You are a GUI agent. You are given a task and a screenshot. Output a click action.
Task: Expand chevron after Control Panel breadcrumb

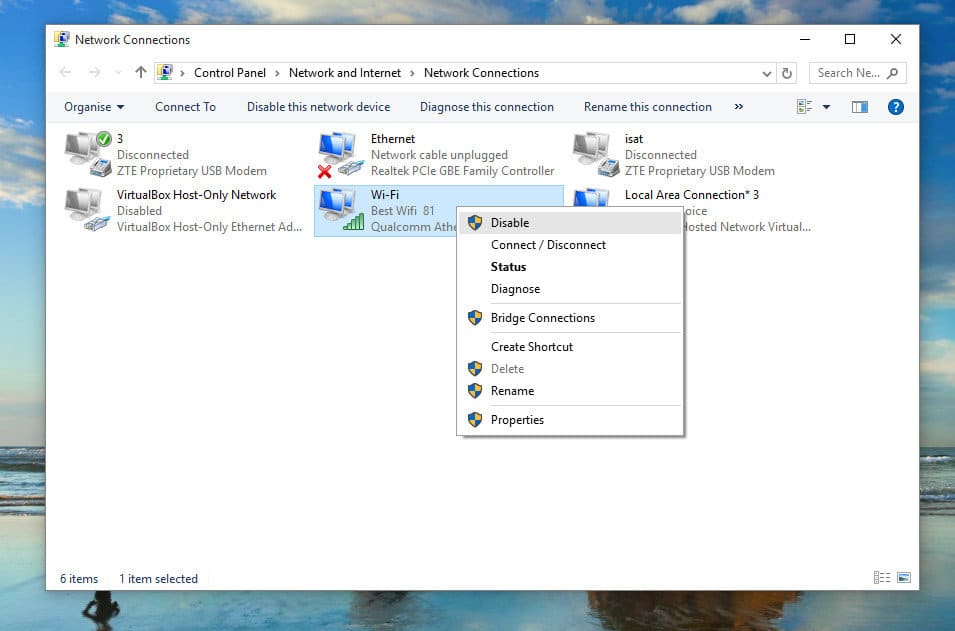click(x=277, y=73)
